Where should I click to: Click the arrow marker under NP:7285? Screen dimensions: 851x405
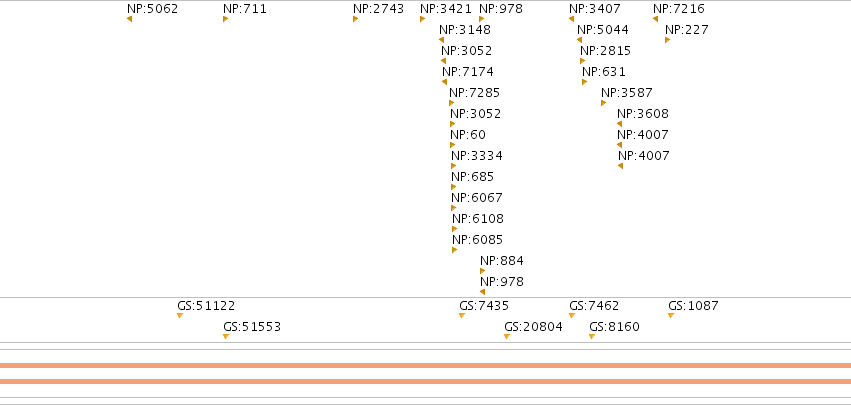click(x=452, y=103)
